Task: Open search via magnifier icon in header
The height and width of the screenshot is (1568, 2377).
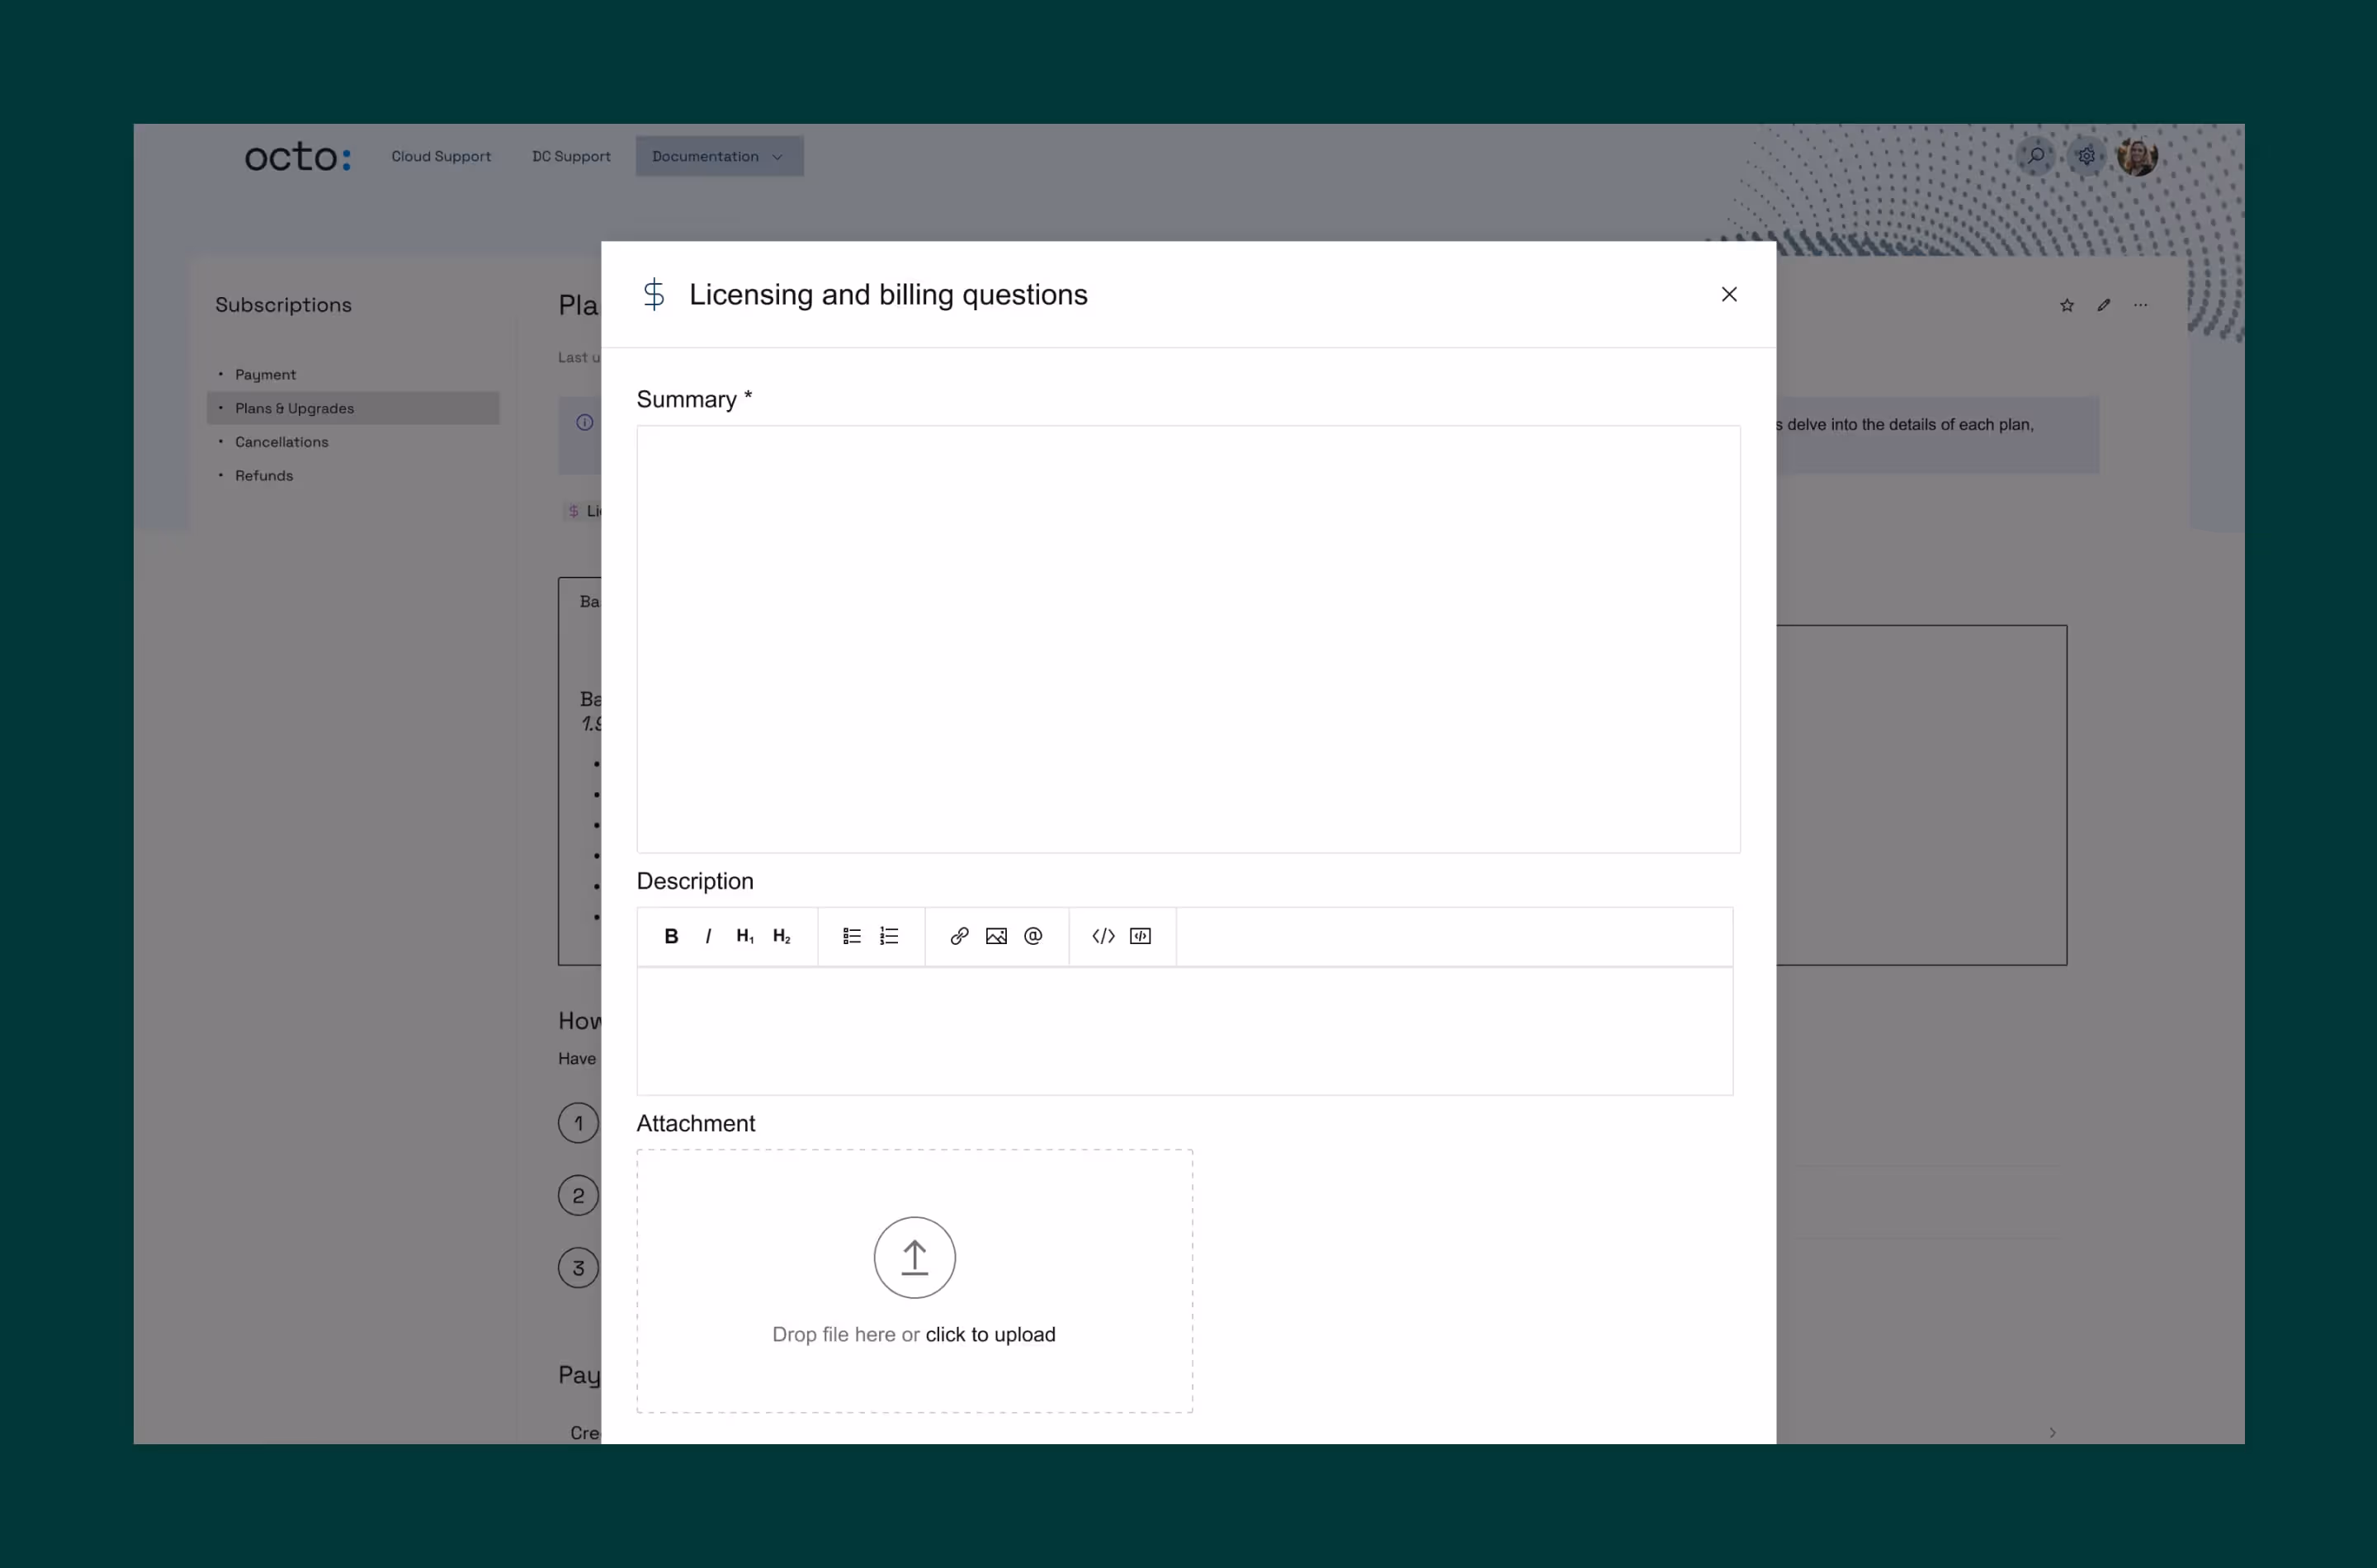Action: click(x=2035, y=156)
